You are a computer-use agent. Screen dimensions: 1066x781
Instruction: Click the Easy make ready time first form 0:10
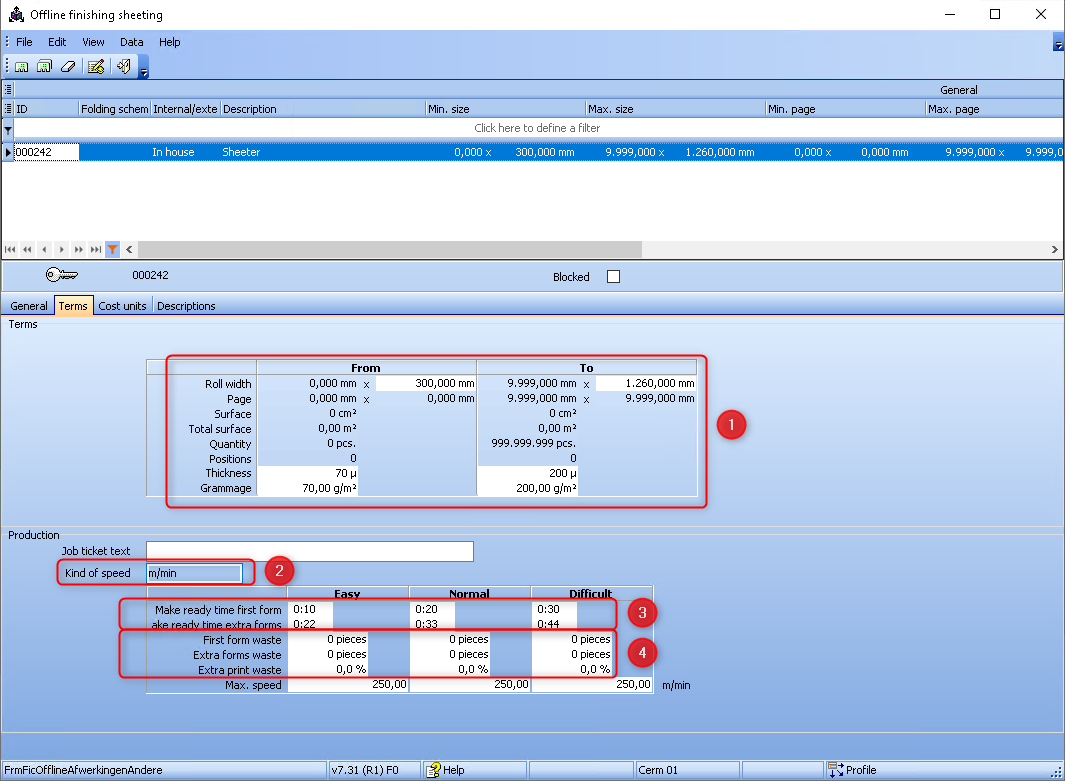(311, 609)
